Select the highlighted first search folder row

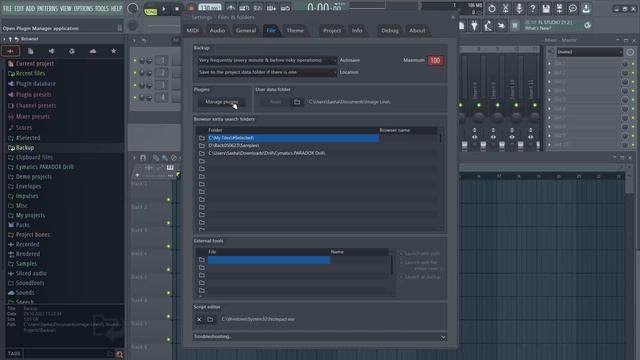pyautogui.click(x=293, y=138)
